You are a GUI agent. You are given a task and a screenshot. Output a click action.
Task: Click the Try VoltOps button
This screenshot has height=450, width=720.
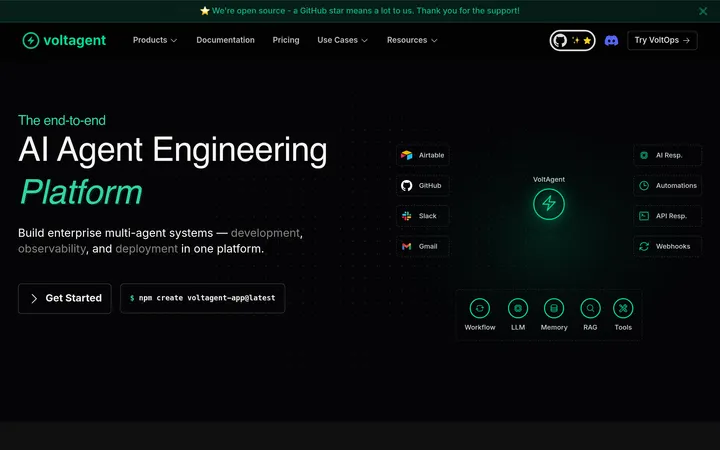[x=662, y=40]
